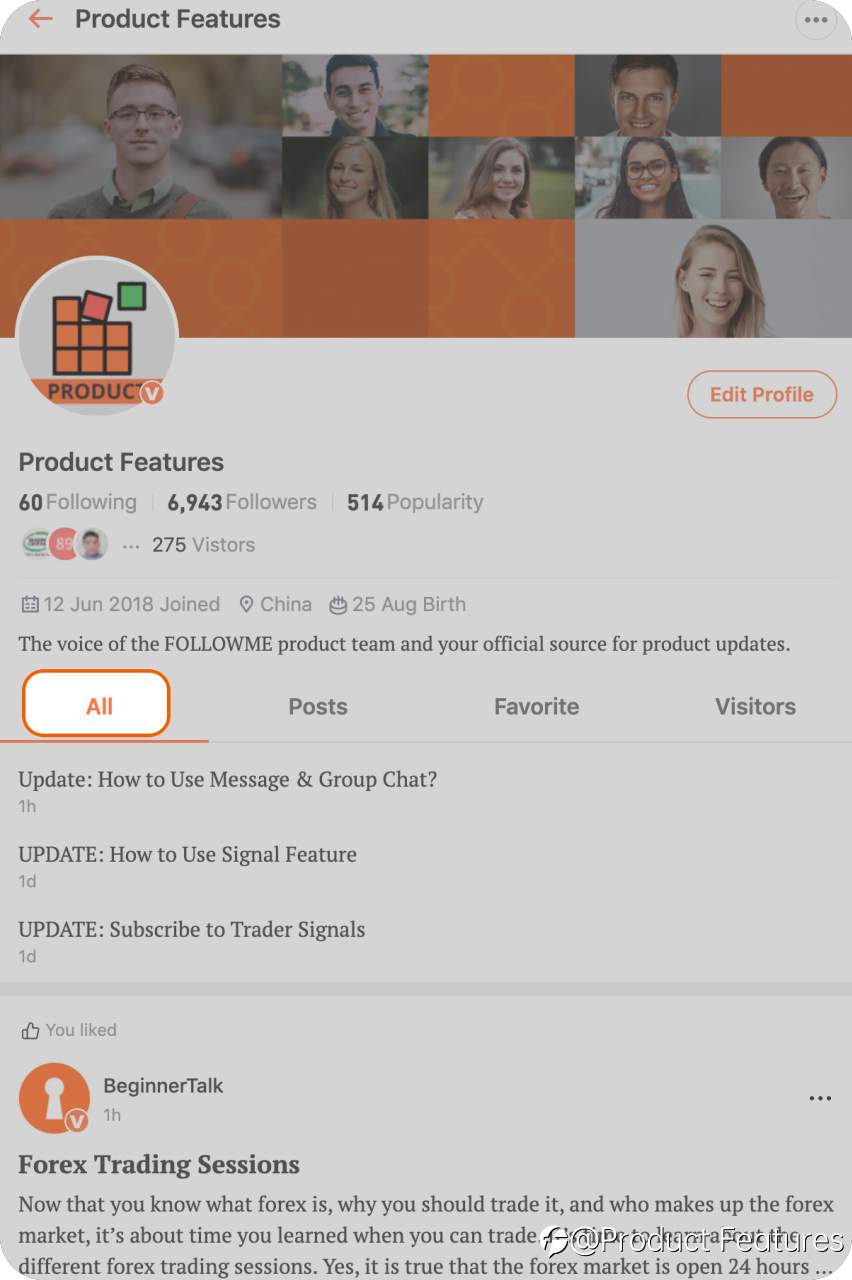Expand visitor avatars ellipsis near 275 Vistors
This screenshot has width=852, height=1280.
point(131,545)
